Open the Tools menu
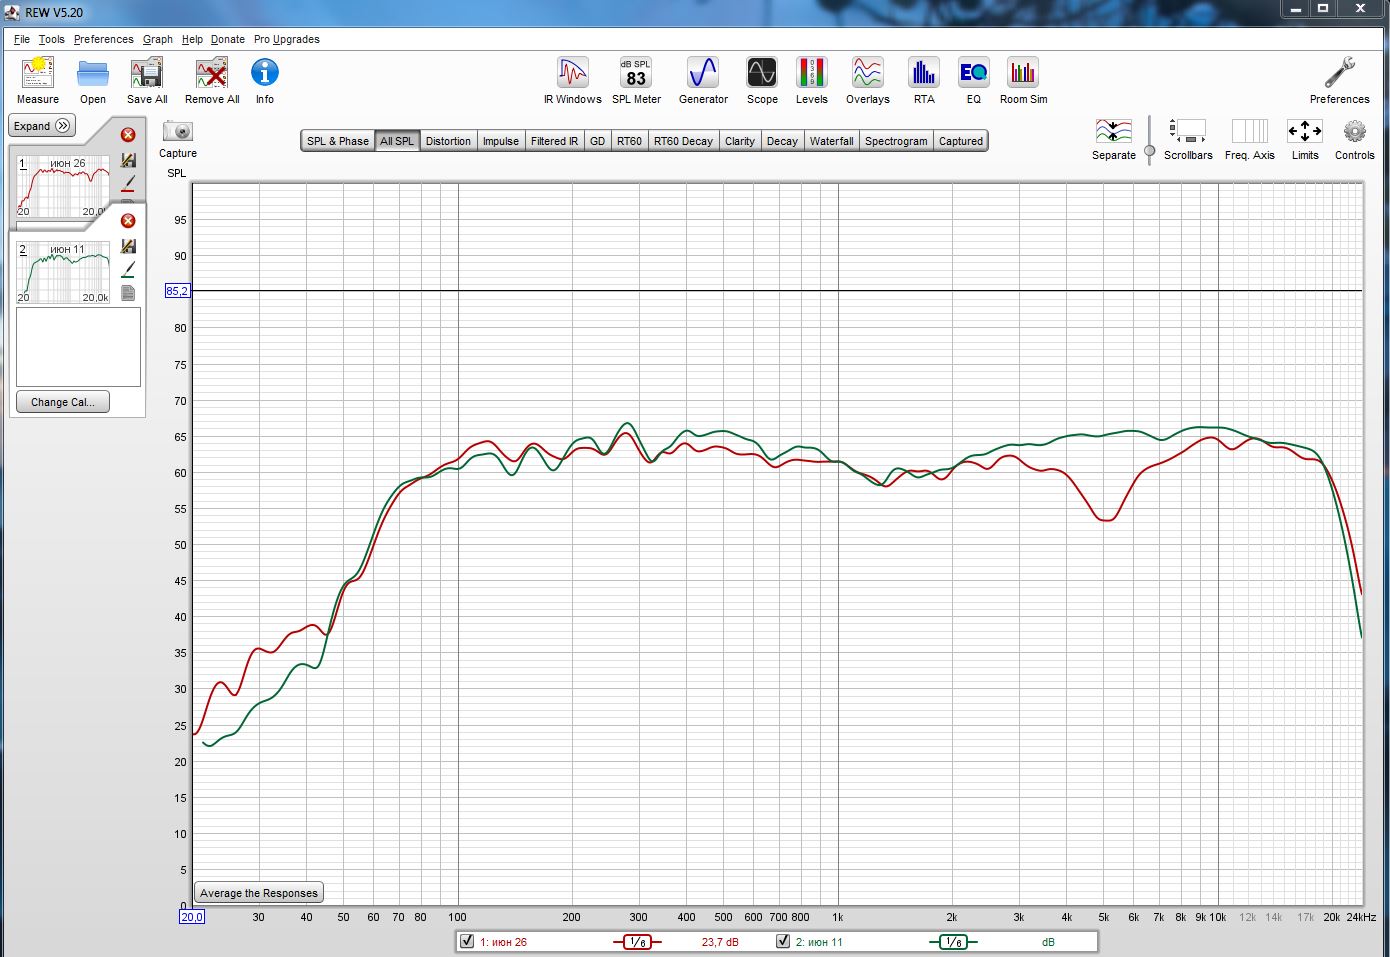The height and width of the screenshot is (957, 1390). click(51, 39)
